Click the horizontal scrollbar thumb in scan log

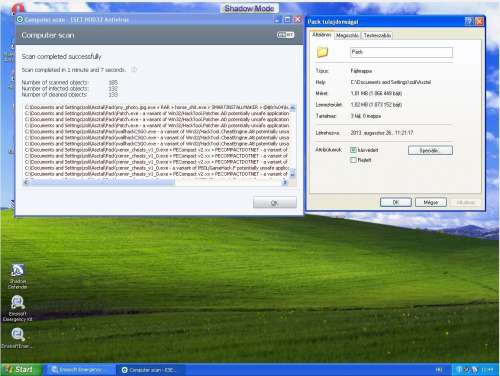point(103,182)
